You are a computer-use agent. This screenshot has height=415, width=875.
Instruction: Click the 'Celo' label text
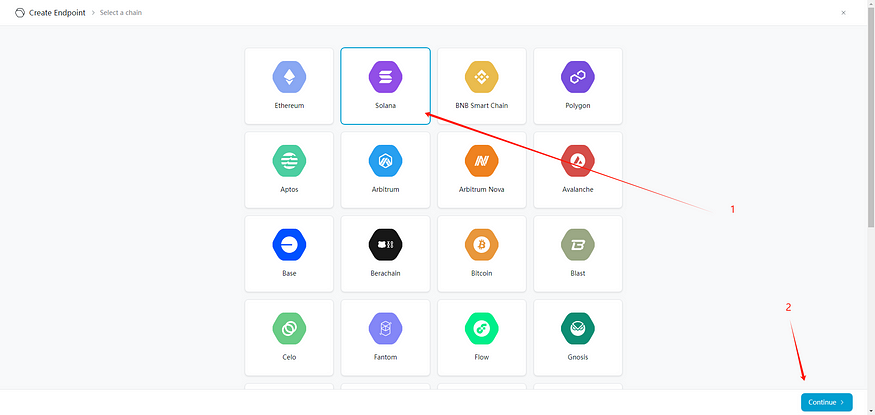coord(289,357)
